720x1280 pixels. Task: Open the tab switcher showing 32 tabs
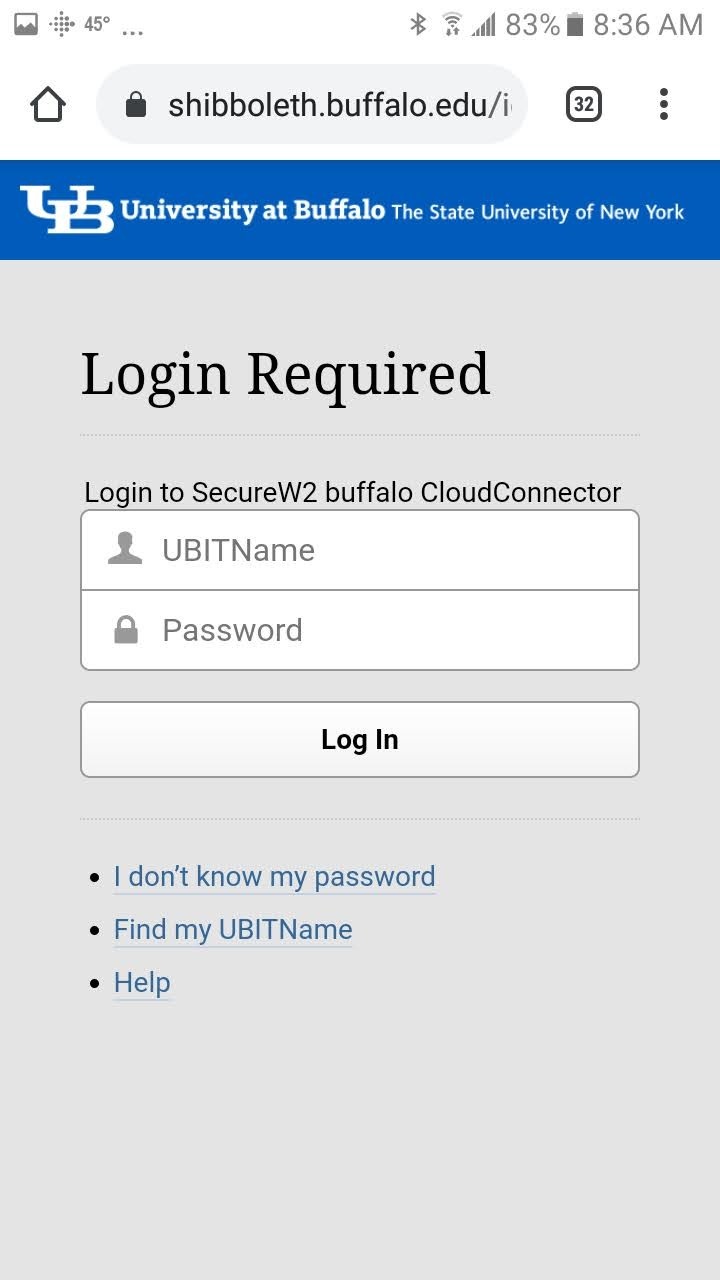click(584, 104)
